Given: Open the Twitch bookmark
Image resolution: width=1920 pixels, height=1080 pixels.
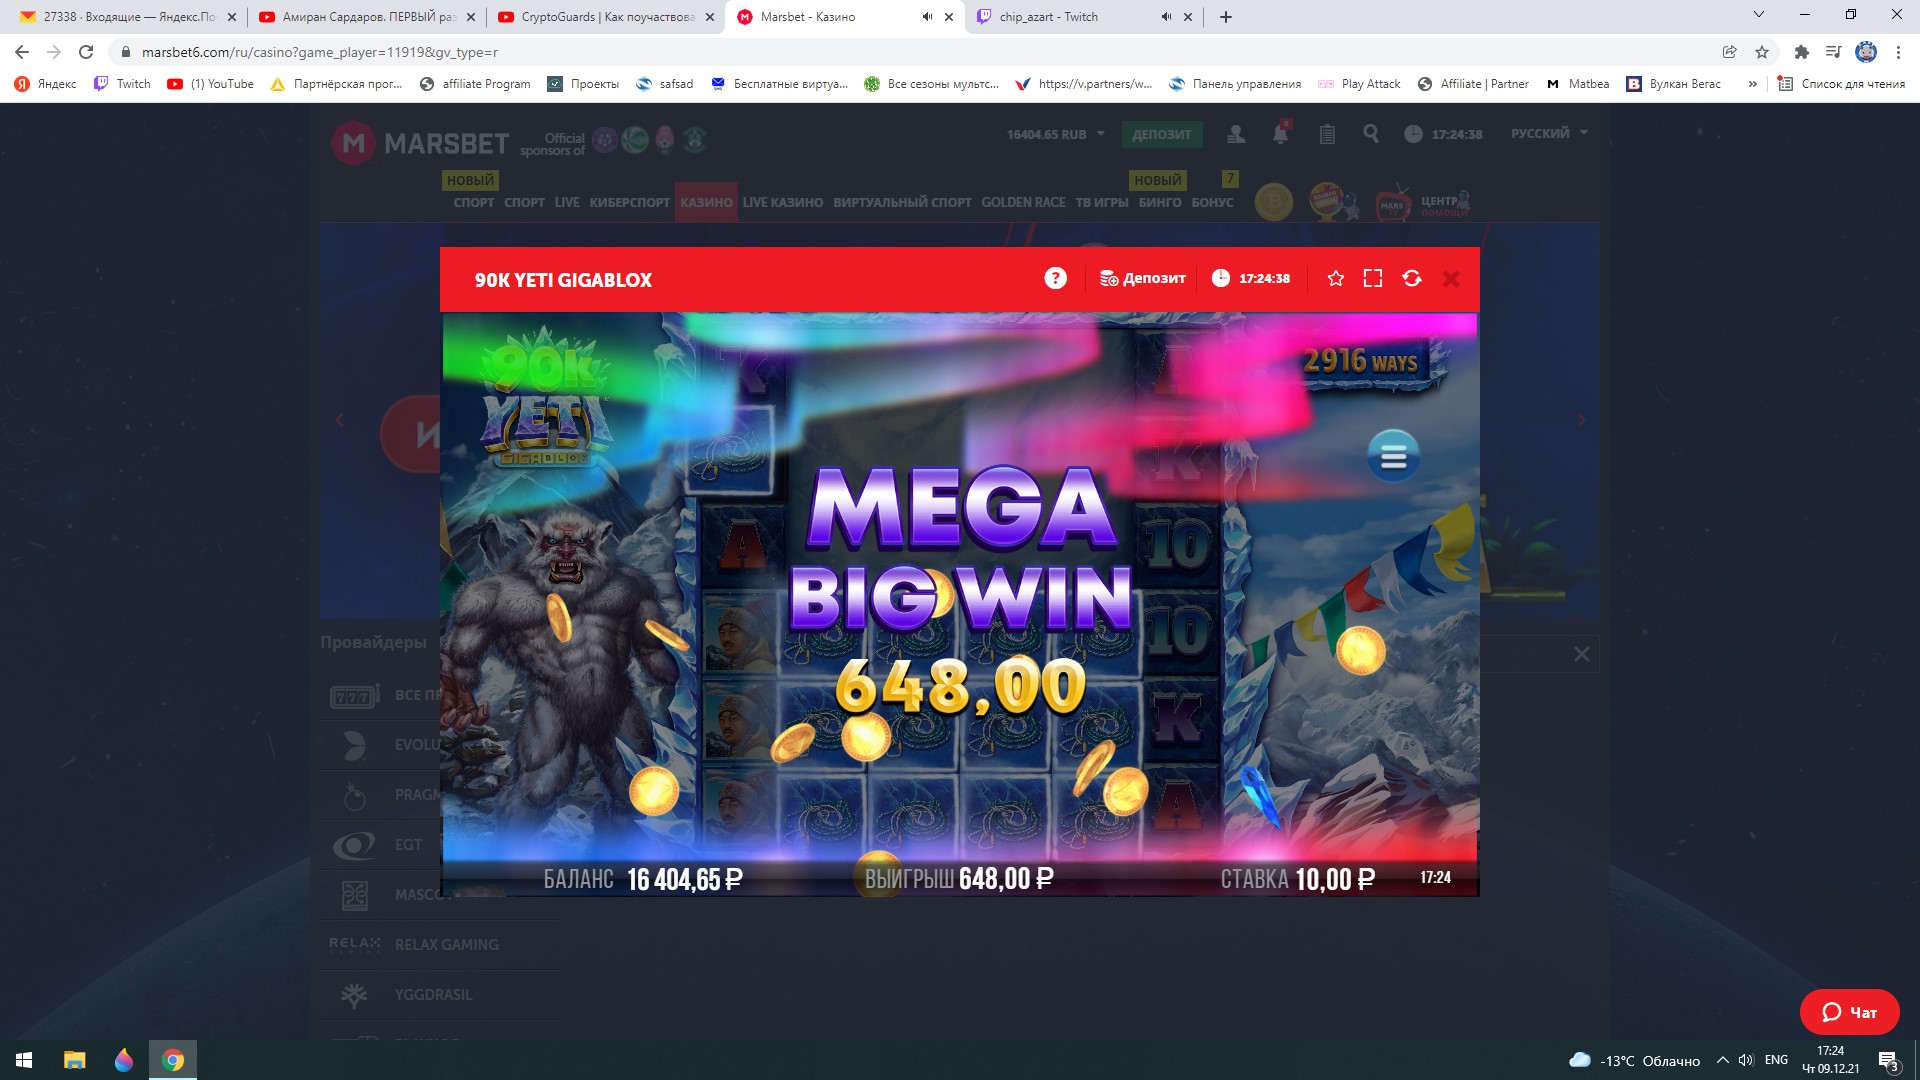Looking at the screenshot, I should point(122,84).
